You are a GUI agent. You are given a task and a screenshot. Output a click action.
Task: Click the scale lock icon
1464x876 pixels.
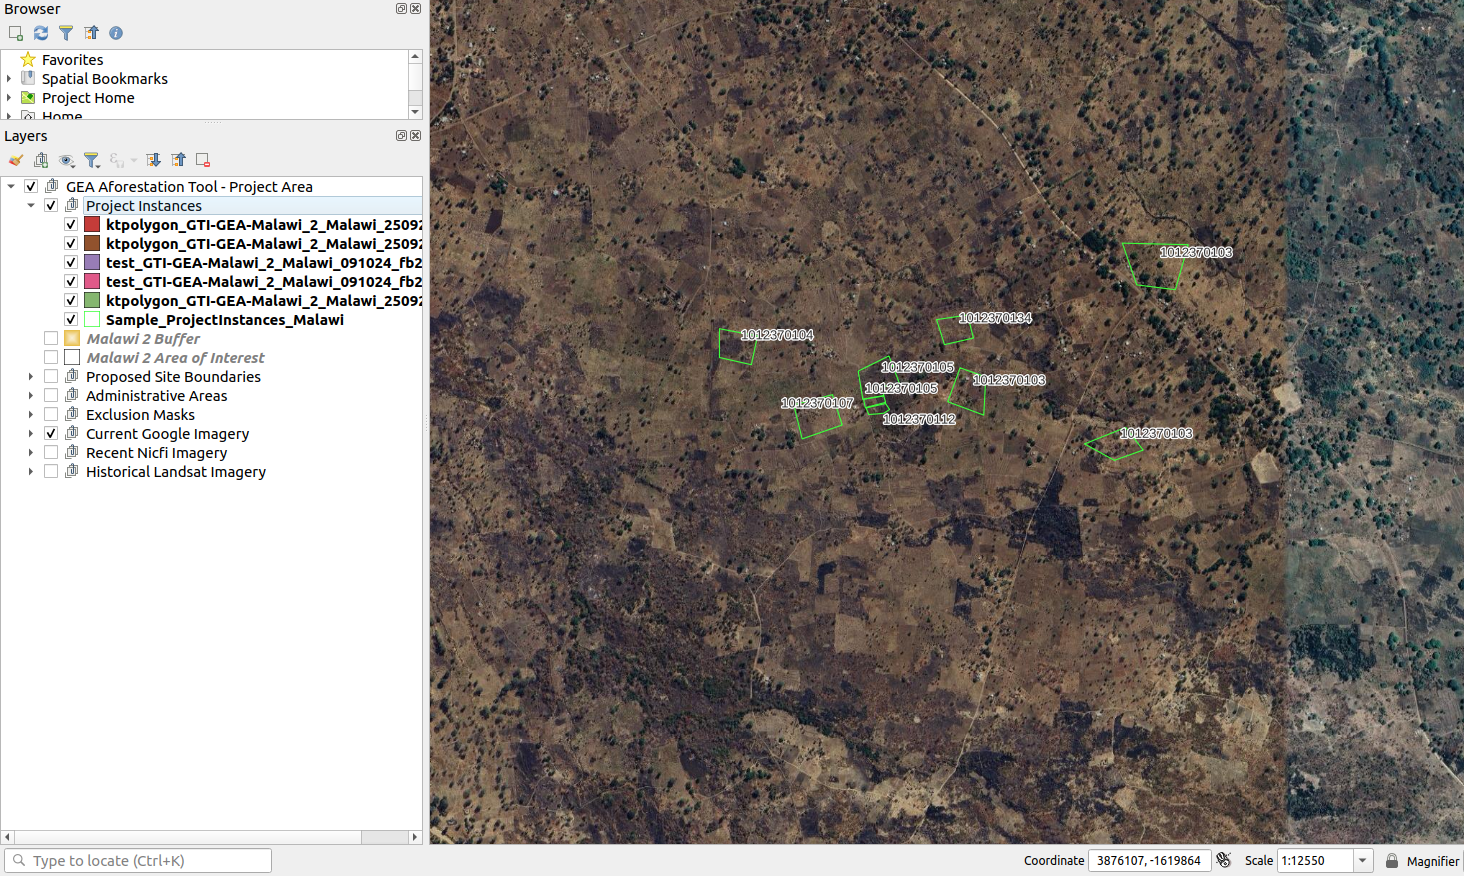click(x=1391, y=860)
